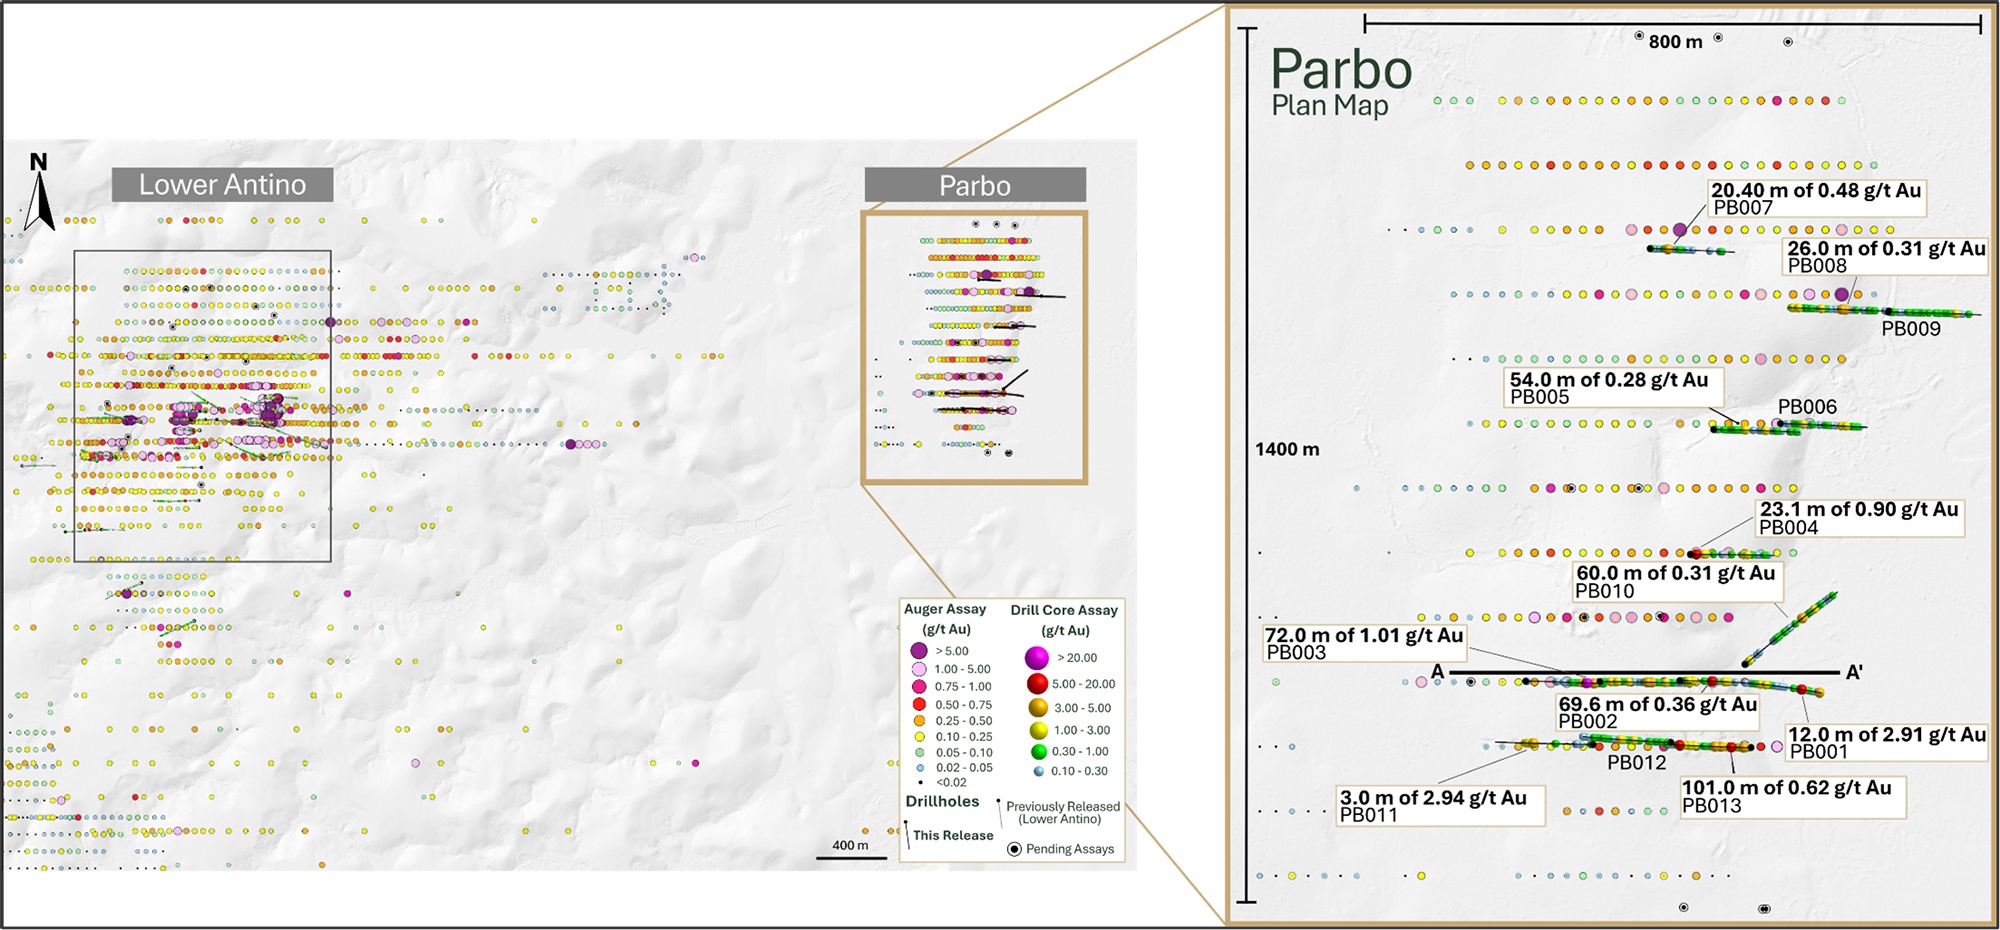Select the Previously Released drillhole symbol
The height and width of the screenshot is (930, 2000).
998,812
